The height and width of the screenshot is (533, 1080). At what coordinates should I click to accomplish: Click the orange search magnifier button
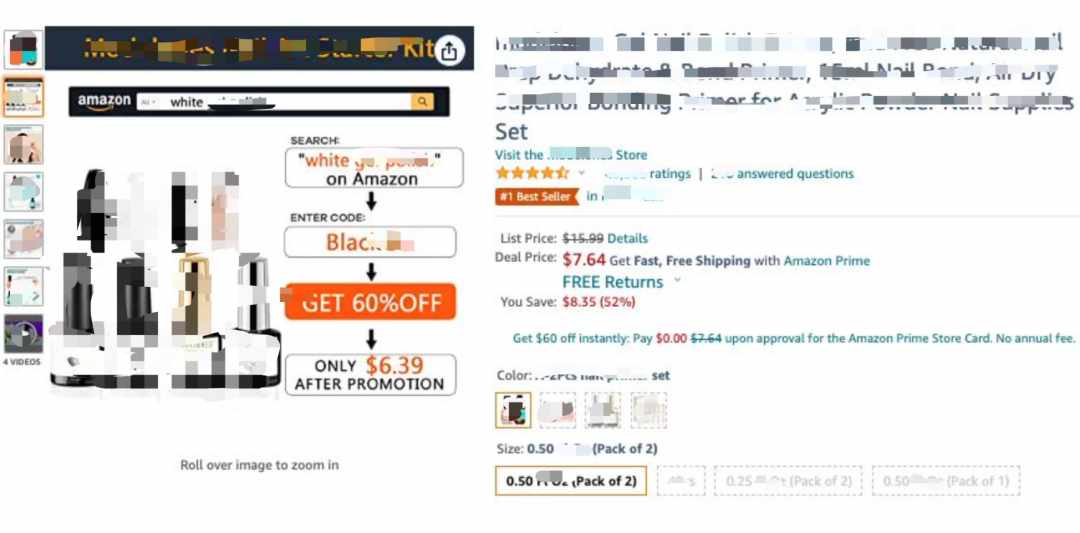(422, 102)
